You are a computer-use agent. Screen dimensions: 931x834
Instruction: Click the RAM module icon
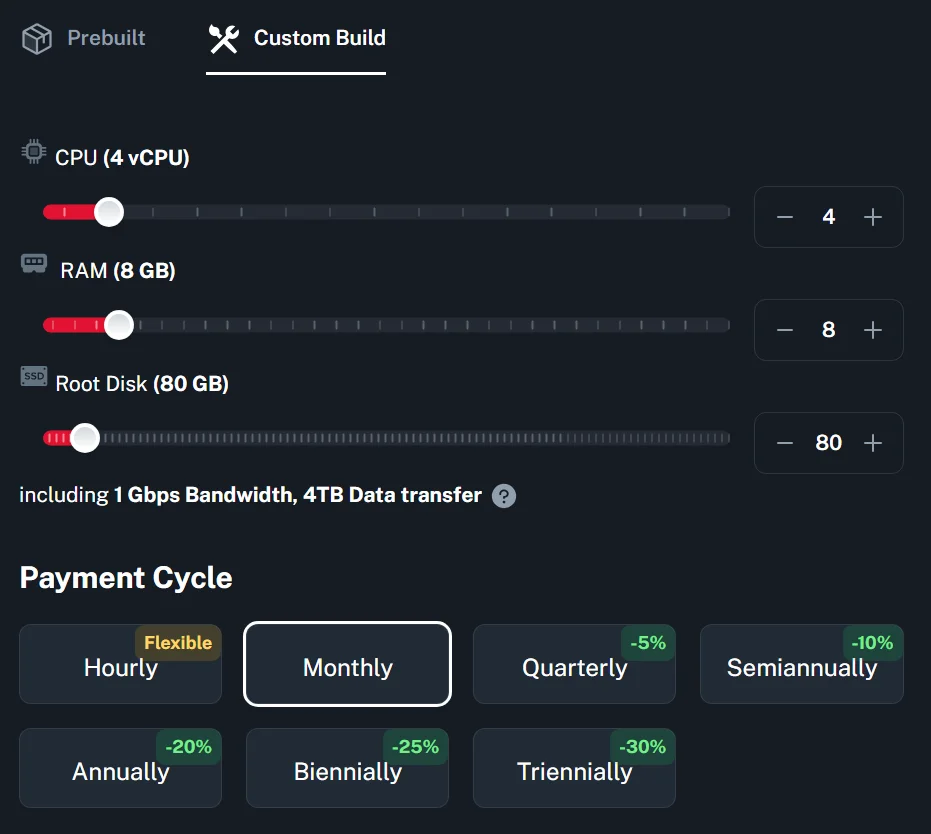point(34,264)
